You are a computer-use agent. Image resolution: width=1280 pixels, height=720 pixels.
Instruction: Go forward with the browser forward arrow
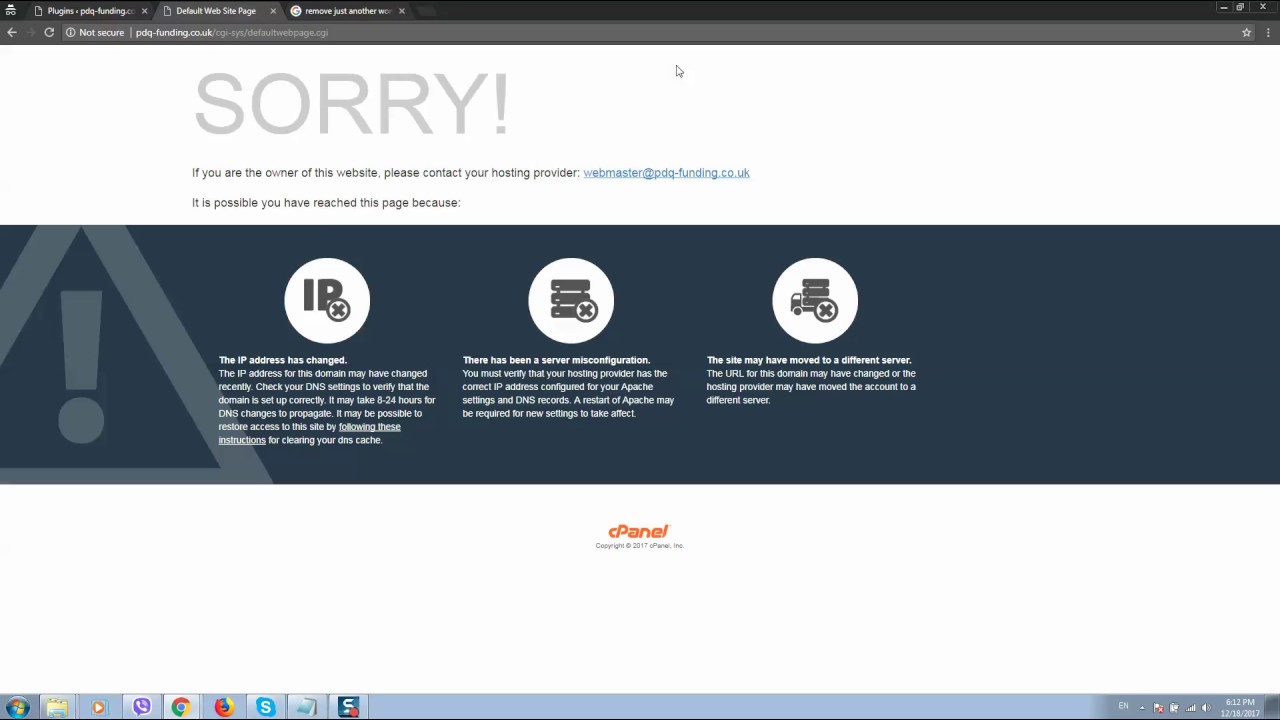(30, 32)
